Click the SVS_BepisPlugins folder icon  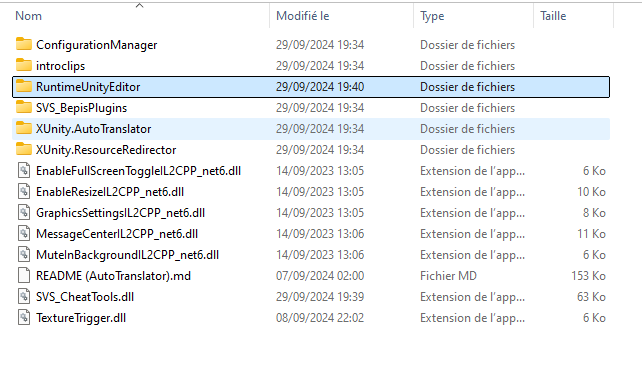pos(24,107)
